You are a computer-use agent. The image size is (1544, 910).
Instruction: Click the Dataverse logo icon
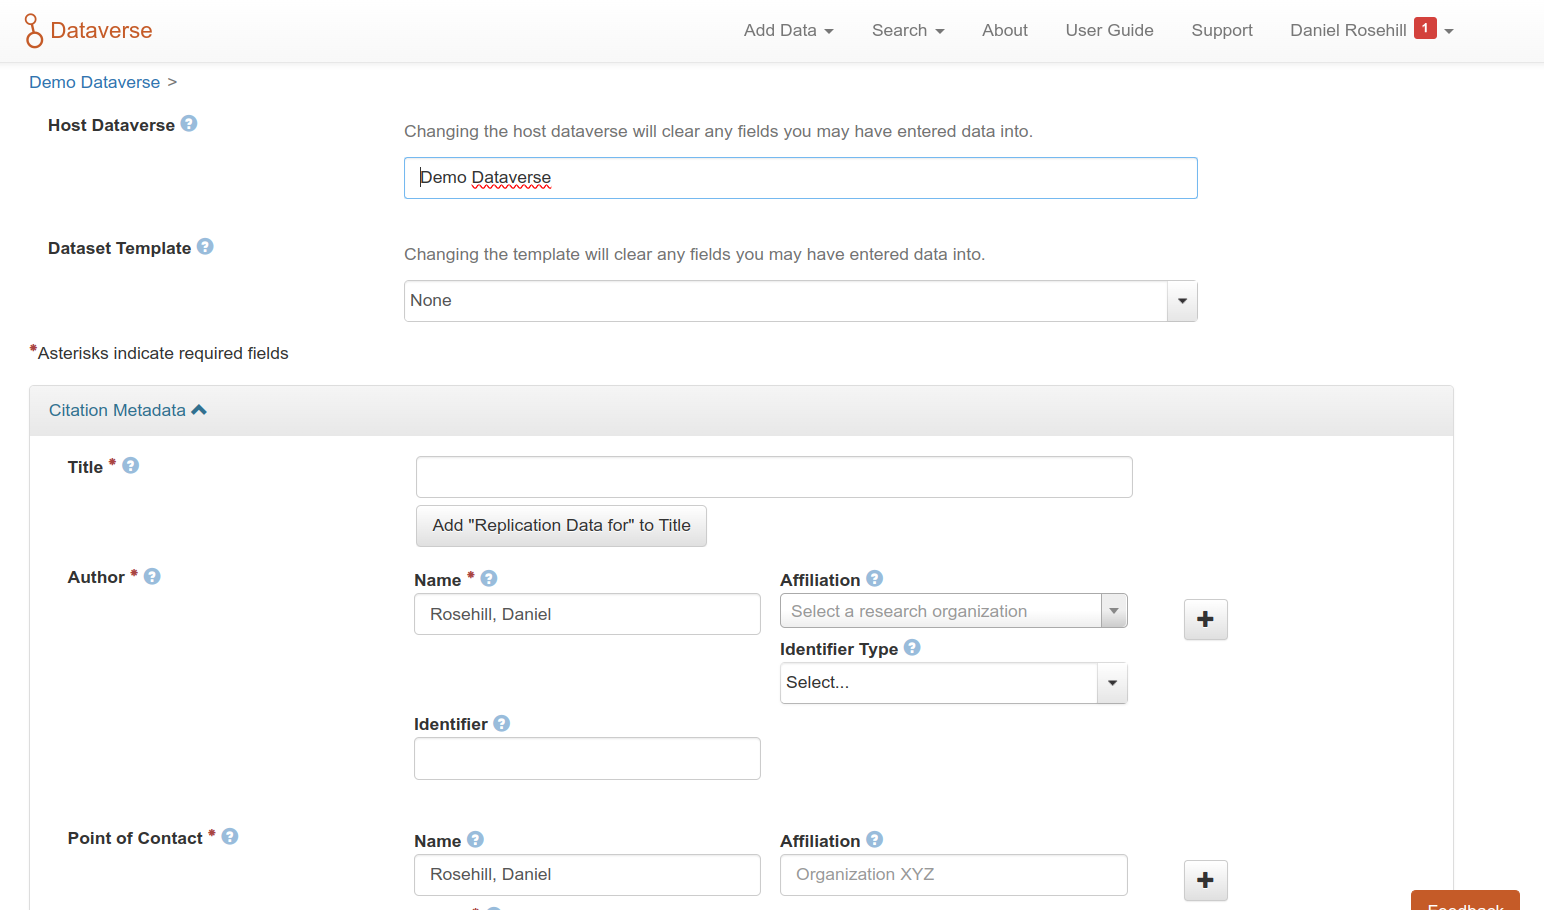click(34, 31)
